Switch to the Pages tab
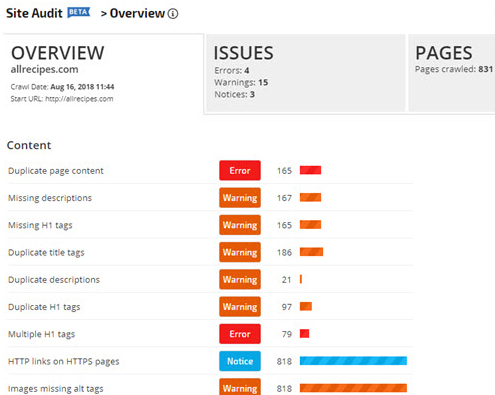 tap(452, 73)
